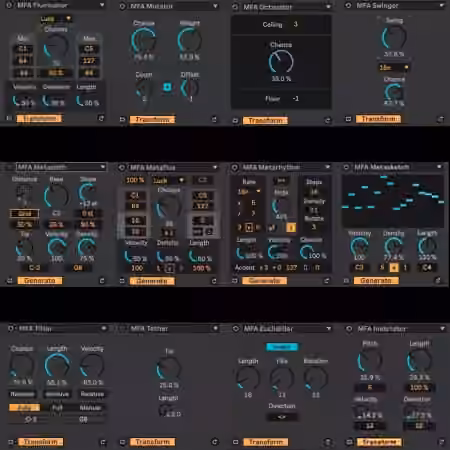The image size is (450, 450).
Task: Toggle the blue square button in Mutator
Action: (x=167, y=87)
